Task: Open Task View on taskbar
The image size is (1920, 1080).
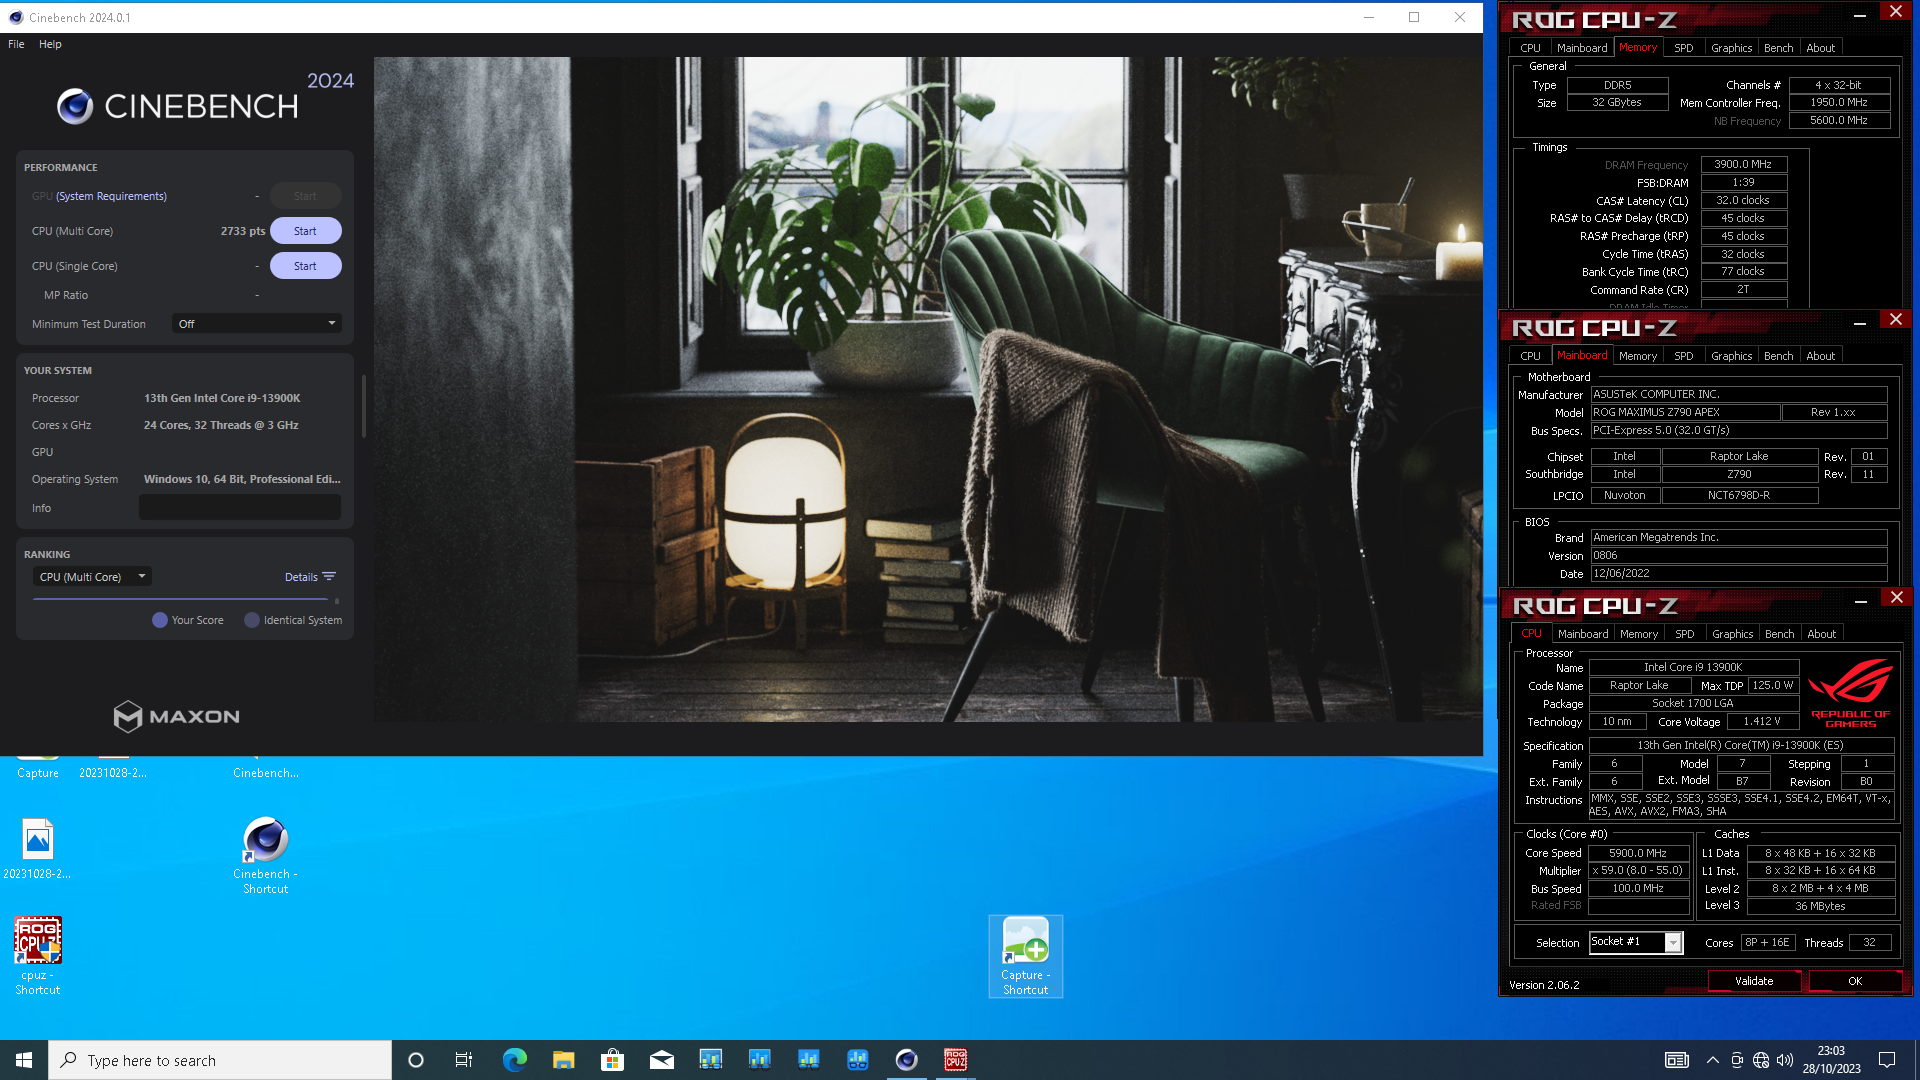Action: [464, 1060]
